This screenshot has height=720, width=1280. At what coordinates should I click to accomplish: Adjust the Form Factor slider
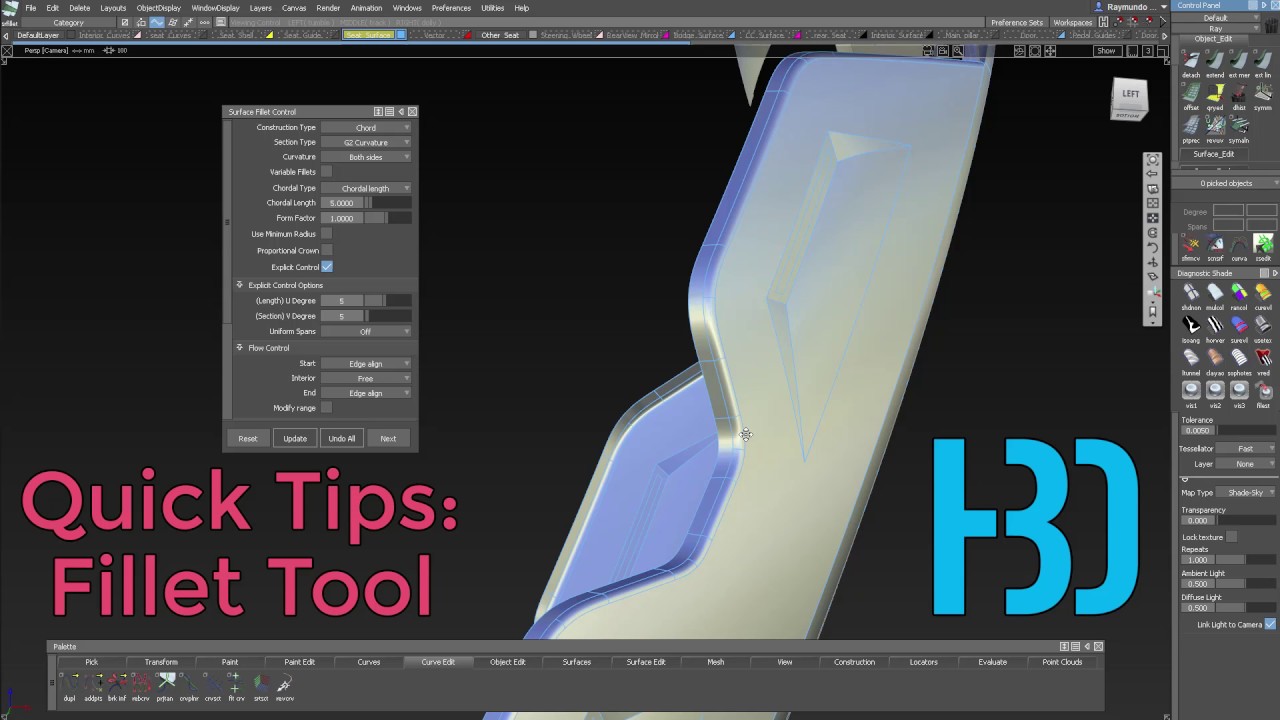tap(386, 218)
